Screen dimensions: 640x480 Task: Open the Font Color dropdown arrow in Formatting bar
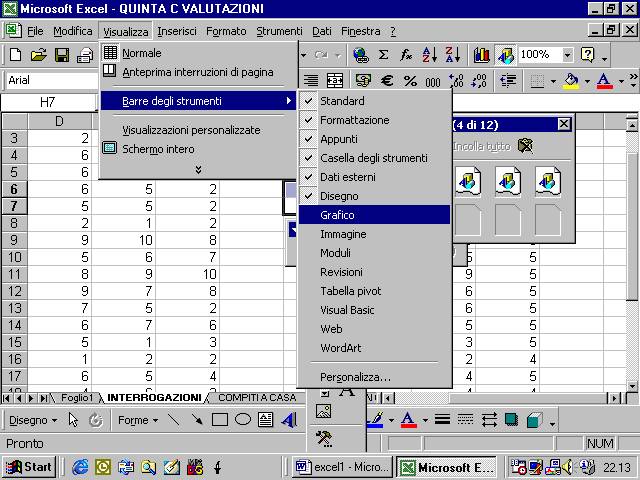[x=621, y=81]
